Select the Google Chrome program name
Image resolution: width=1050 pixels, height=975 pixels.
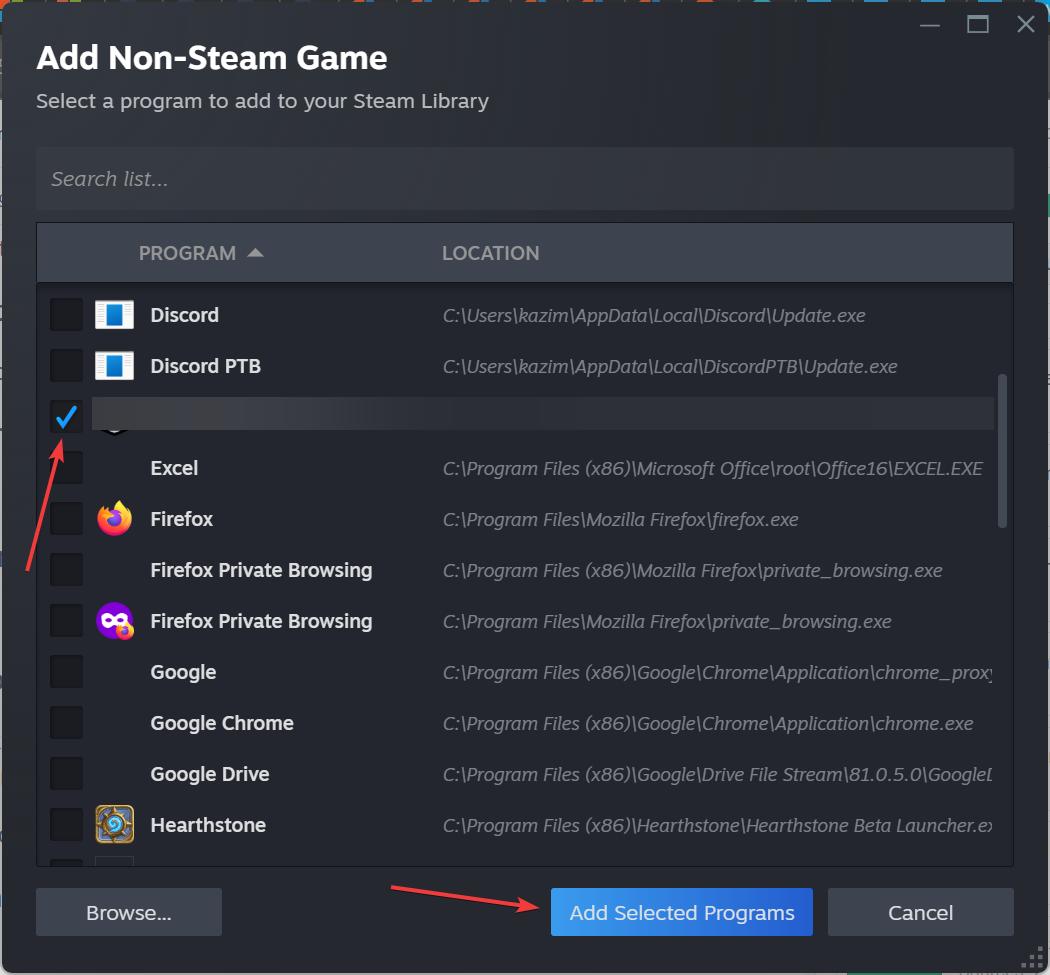pos(222,723)
